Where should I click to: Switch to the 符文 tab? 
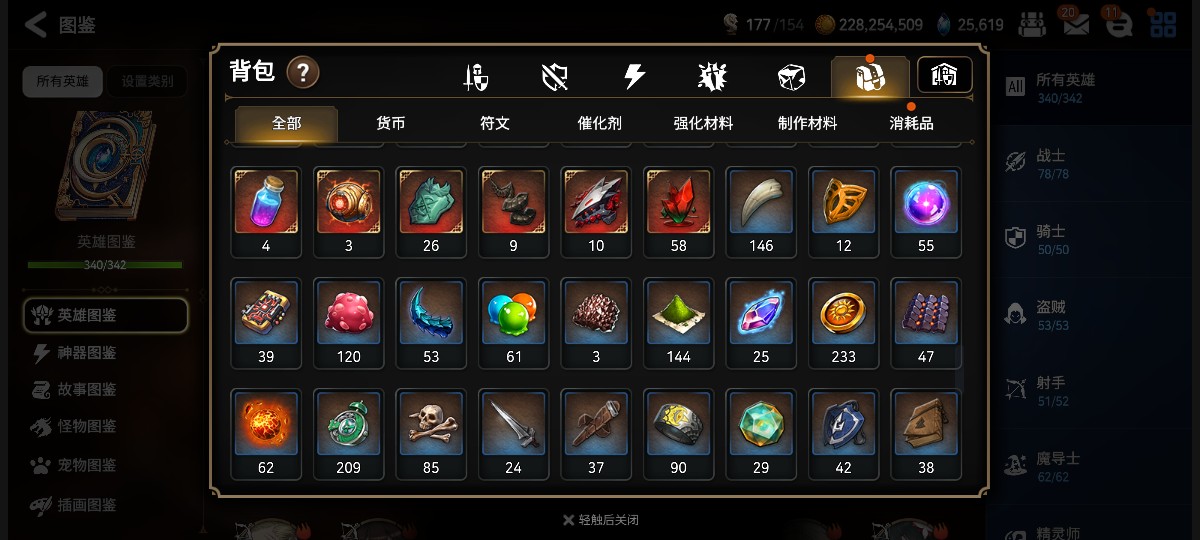click(495, 124)
